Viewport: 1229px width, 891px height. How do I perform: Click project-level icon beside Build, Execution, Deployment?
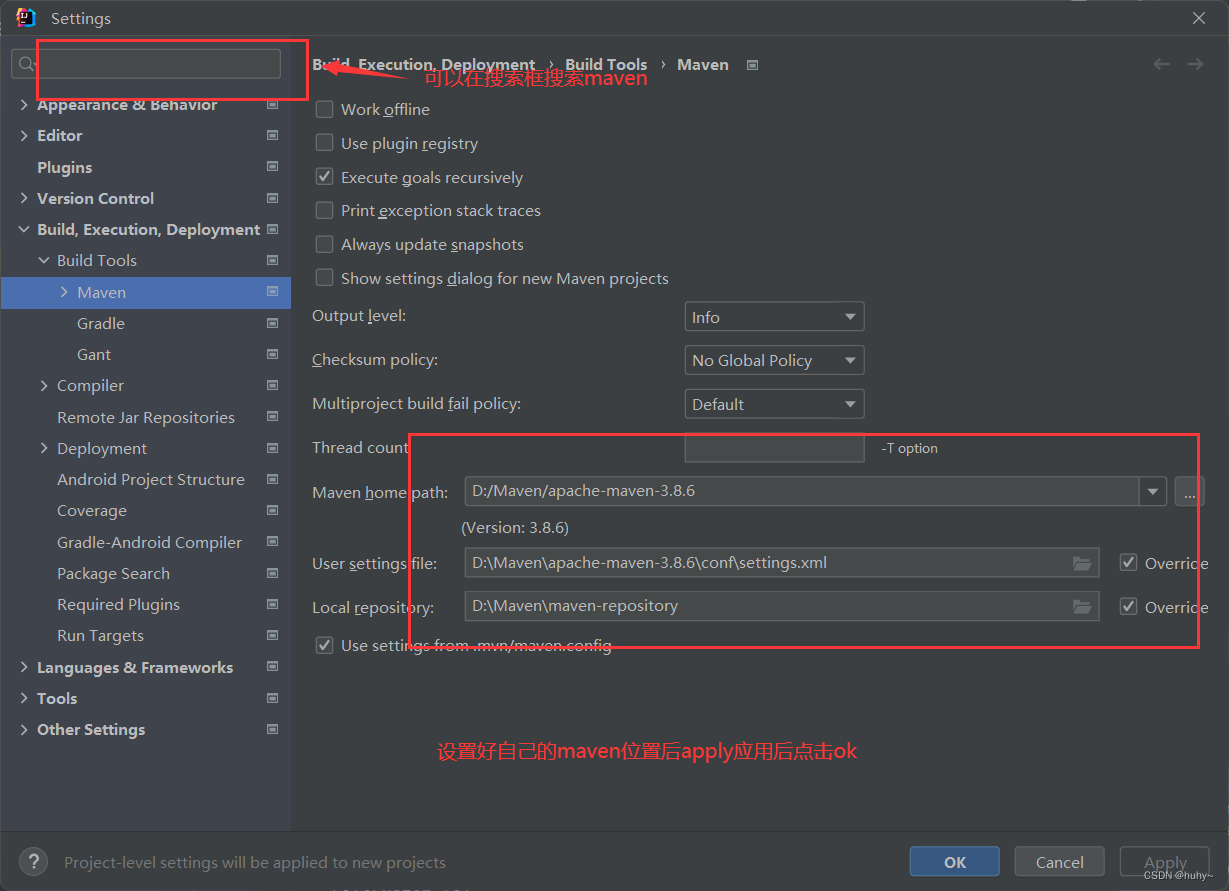[x=272, y=229]
